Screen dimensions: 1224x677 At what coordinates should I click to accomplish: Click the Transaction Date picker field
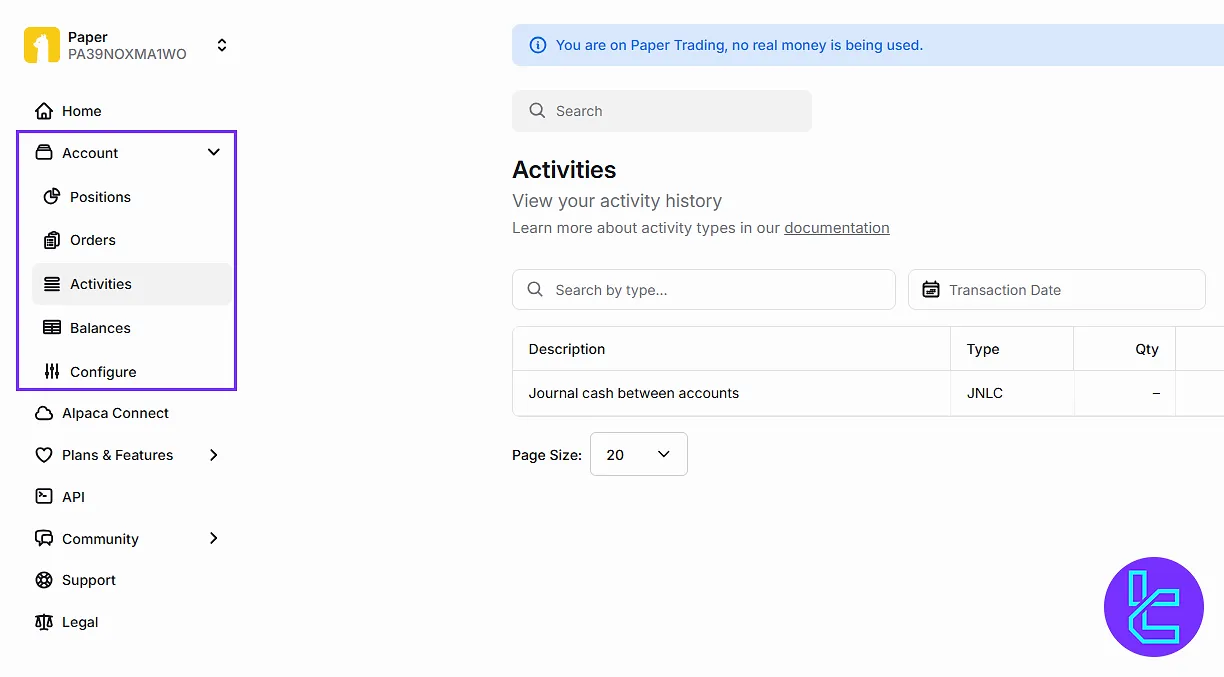click(1056, 290)
